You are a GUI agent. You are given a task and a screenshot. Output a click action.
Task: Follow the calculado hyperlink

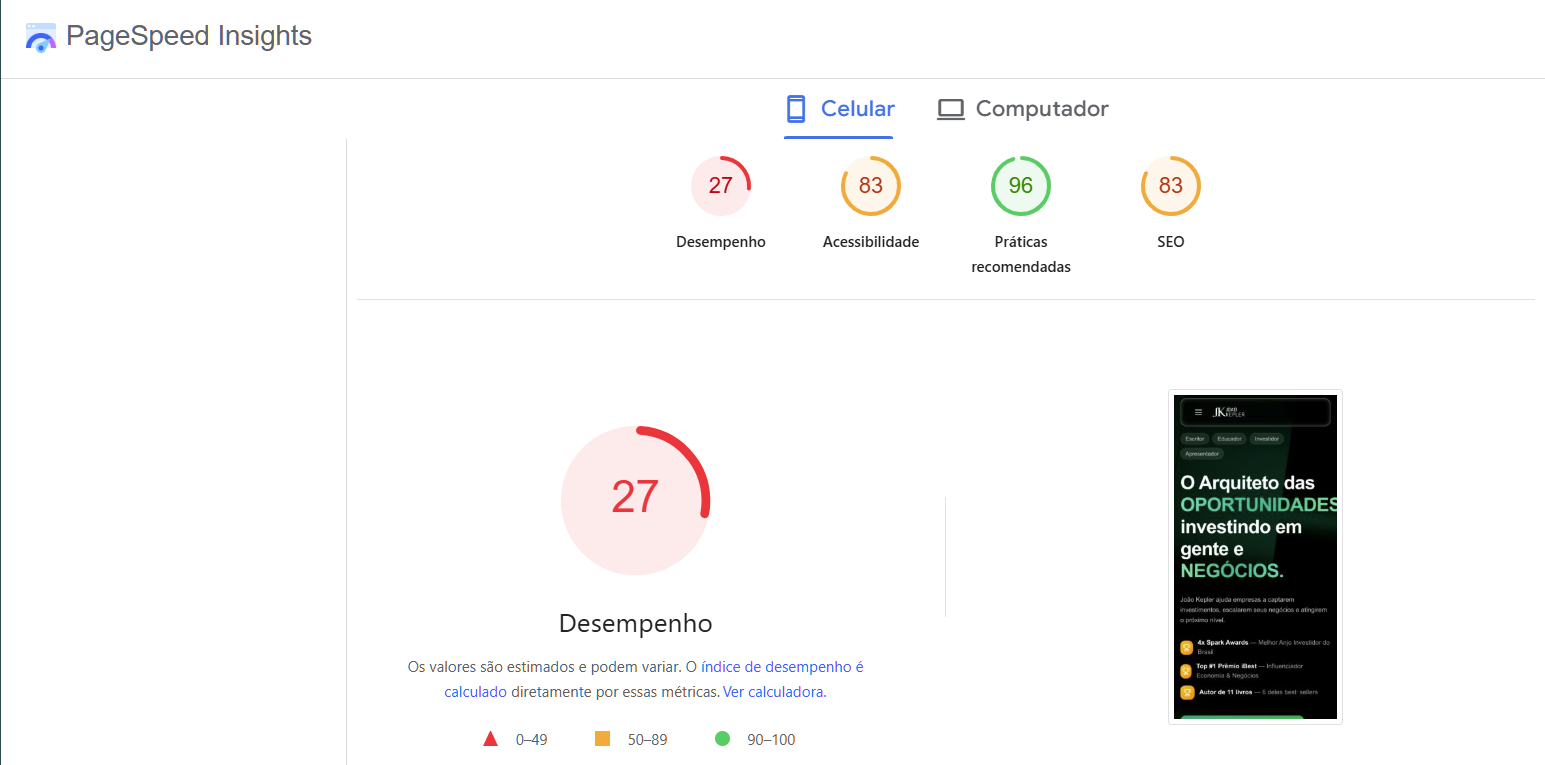(475, 691)
